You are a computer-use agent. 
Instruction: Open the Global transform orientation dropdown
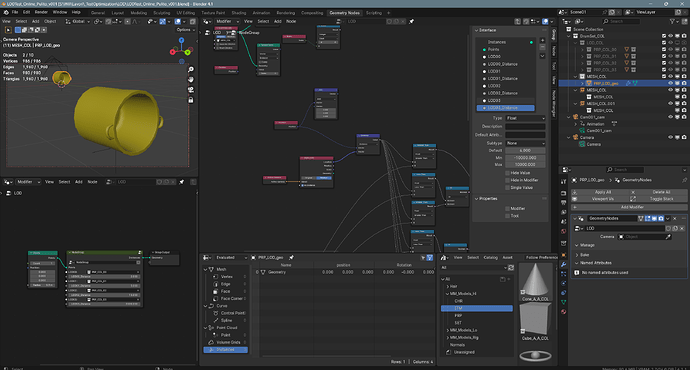[x=78, y=21]
